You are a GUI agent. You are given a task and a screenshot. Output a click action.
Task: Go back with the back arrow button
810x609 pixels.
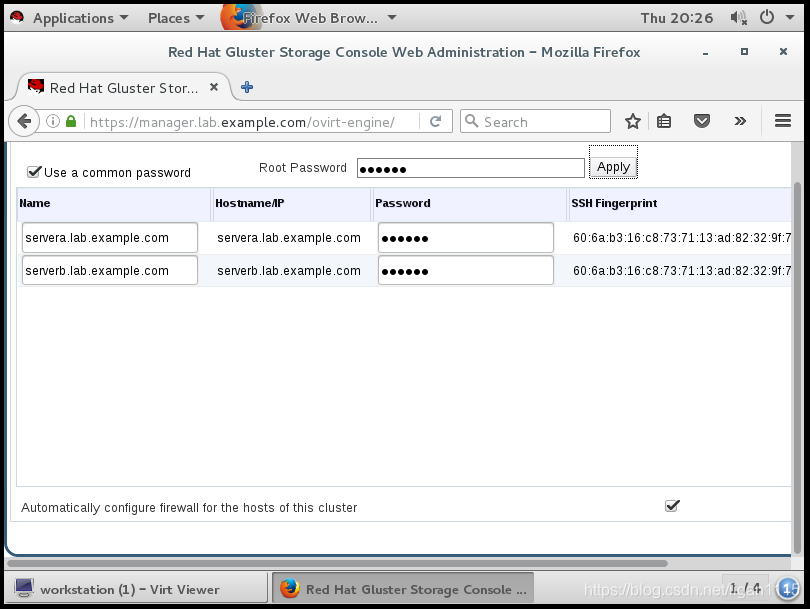pos(24,121)
